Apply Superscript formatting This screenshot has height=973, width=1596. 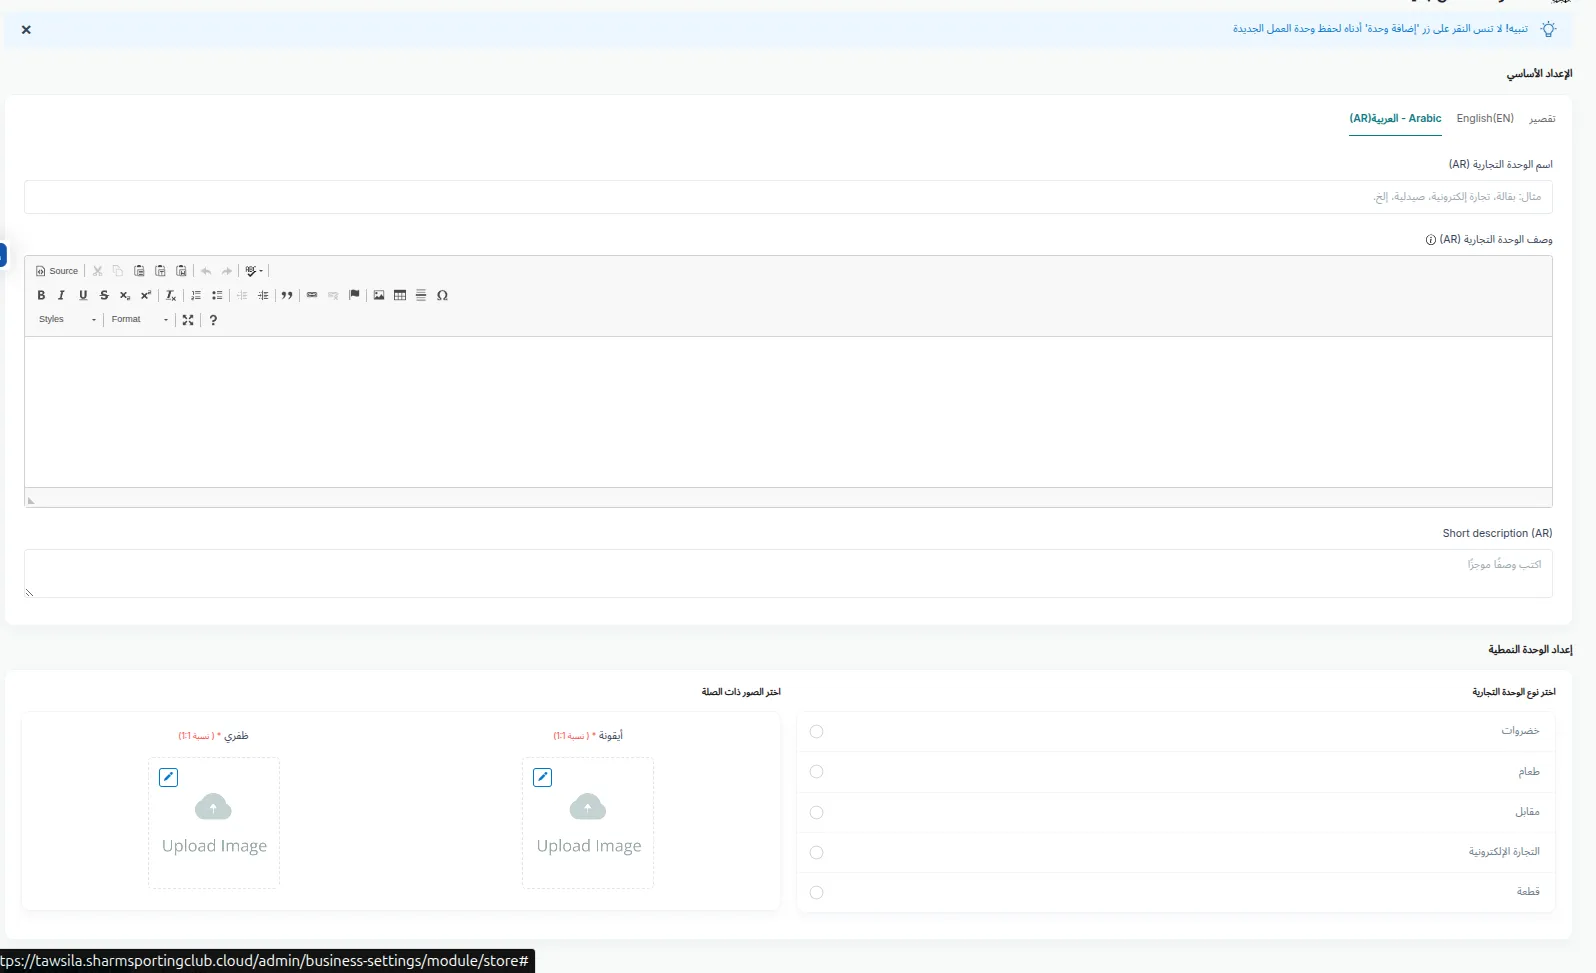146,295
